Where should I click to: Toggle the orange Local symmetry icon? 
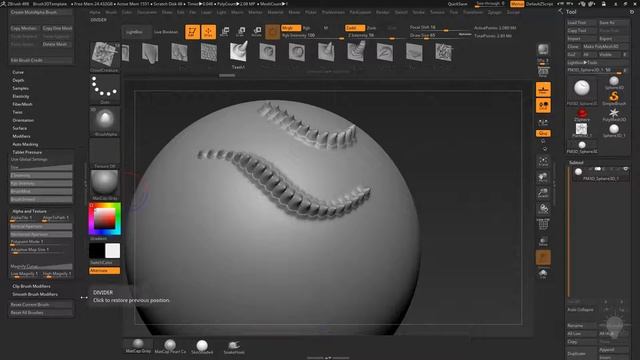543,106
